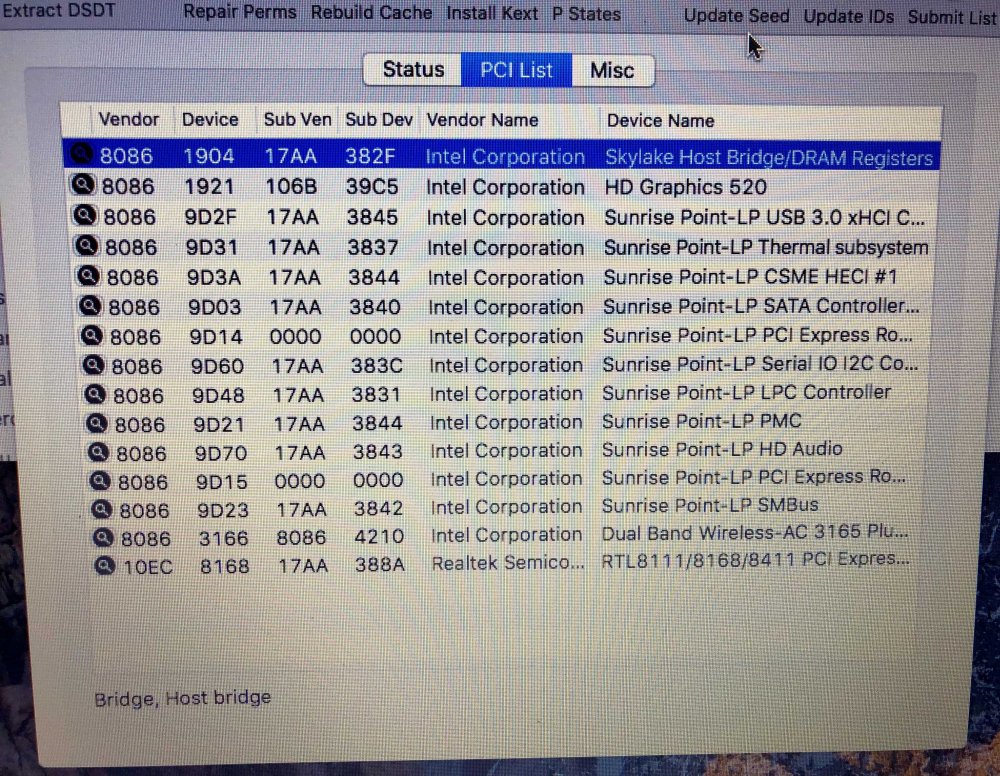Click Update Seed in the toolbar
Image resolution: width=1000 pixels, height=776 pixels.
point(737,16)
